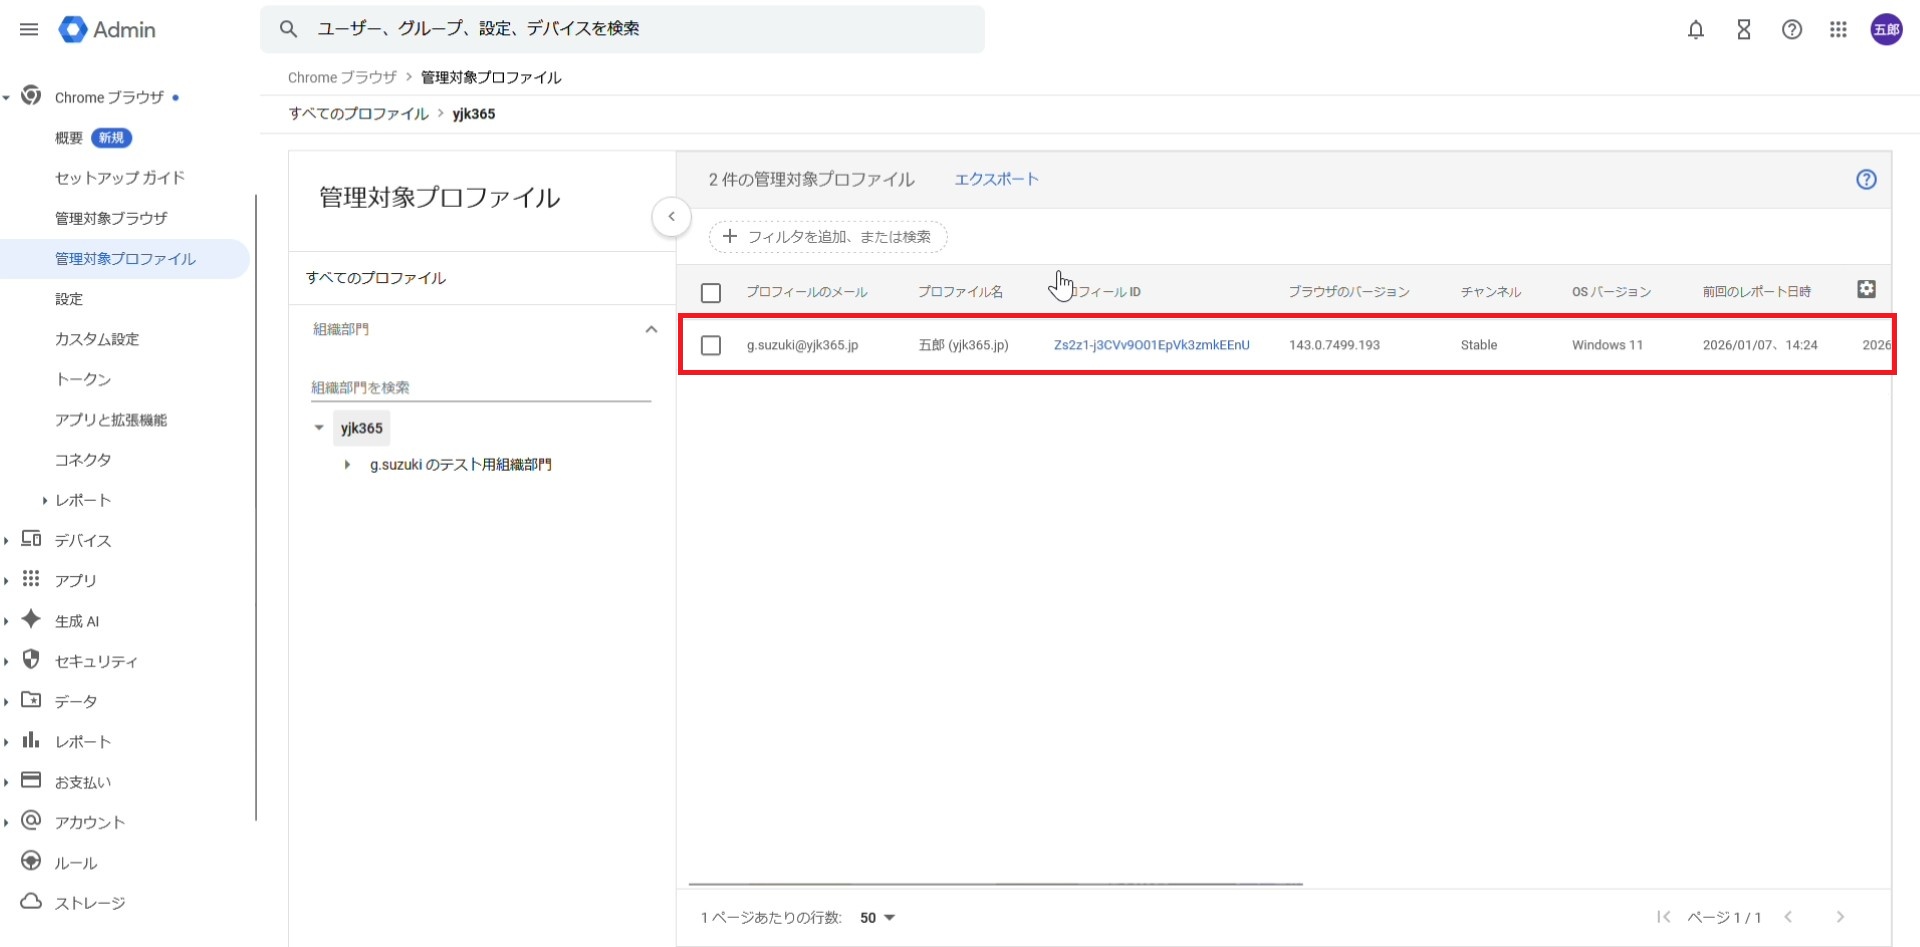Open the Google apps grid launcher

tap(1838, 30)
